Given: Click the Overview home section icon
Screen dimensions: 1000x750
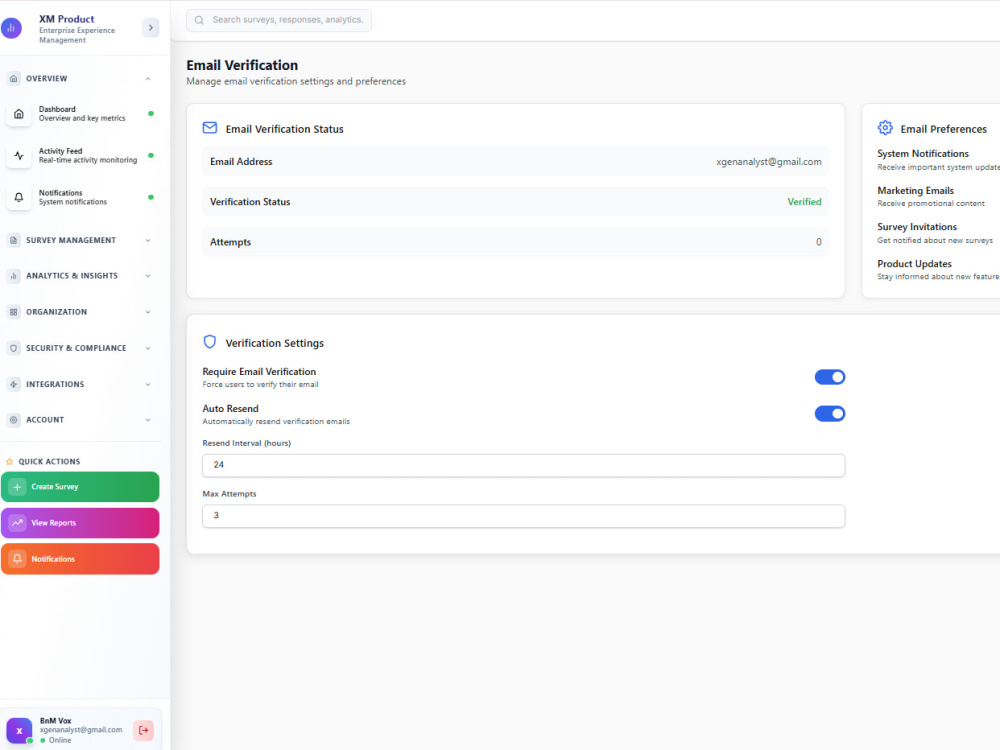Looking at the screenshot, I should point(13,78).
